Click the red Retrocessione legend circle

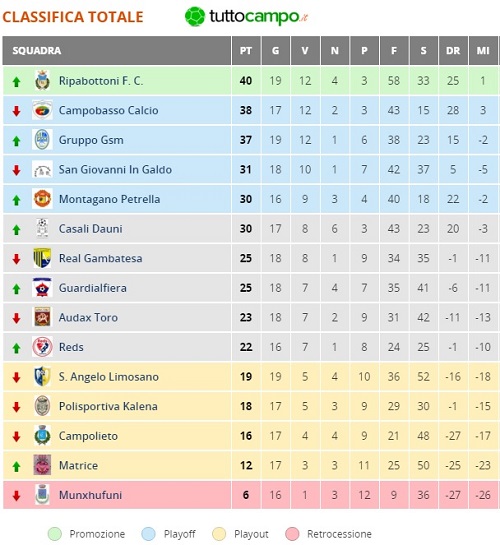[x=292, y=534]
